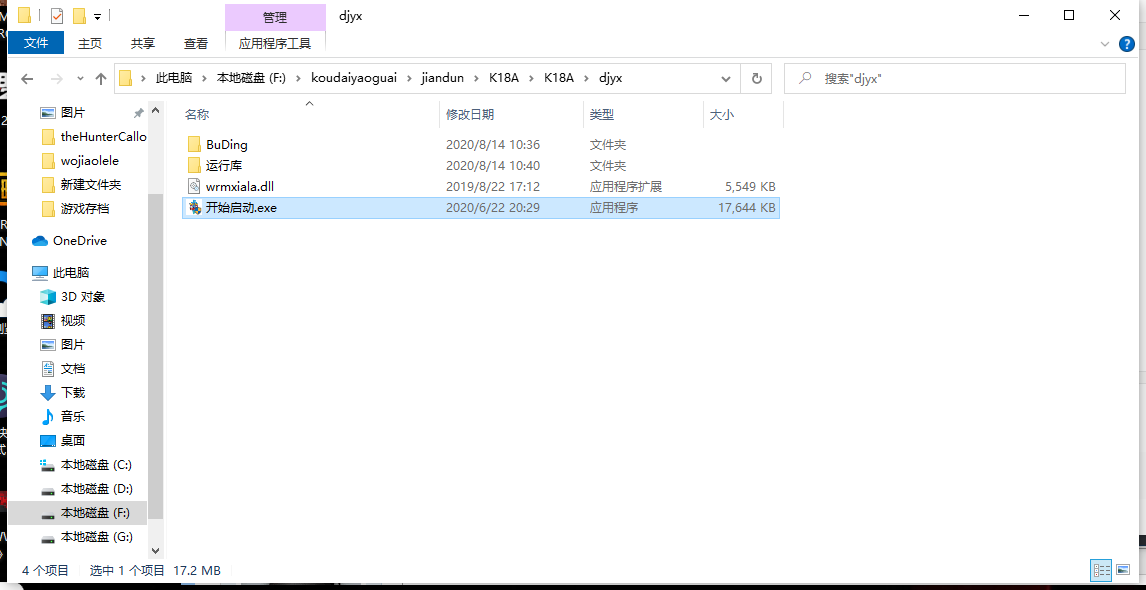This screenshot has width=1146, height=590.
Task: Go forward with the right arrow button
Action: pos(56,78)
